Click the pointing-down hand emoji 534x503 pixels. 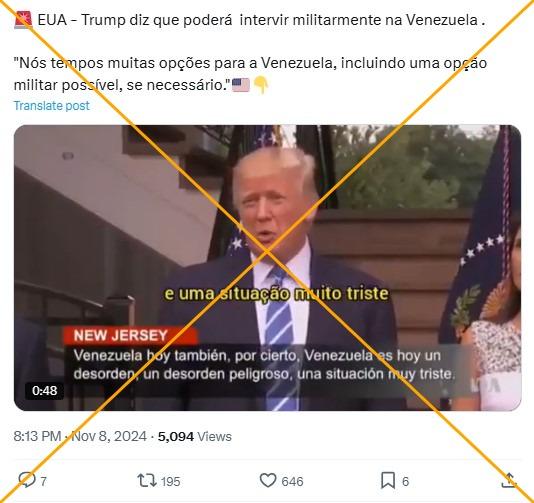[x=261, y=85]
